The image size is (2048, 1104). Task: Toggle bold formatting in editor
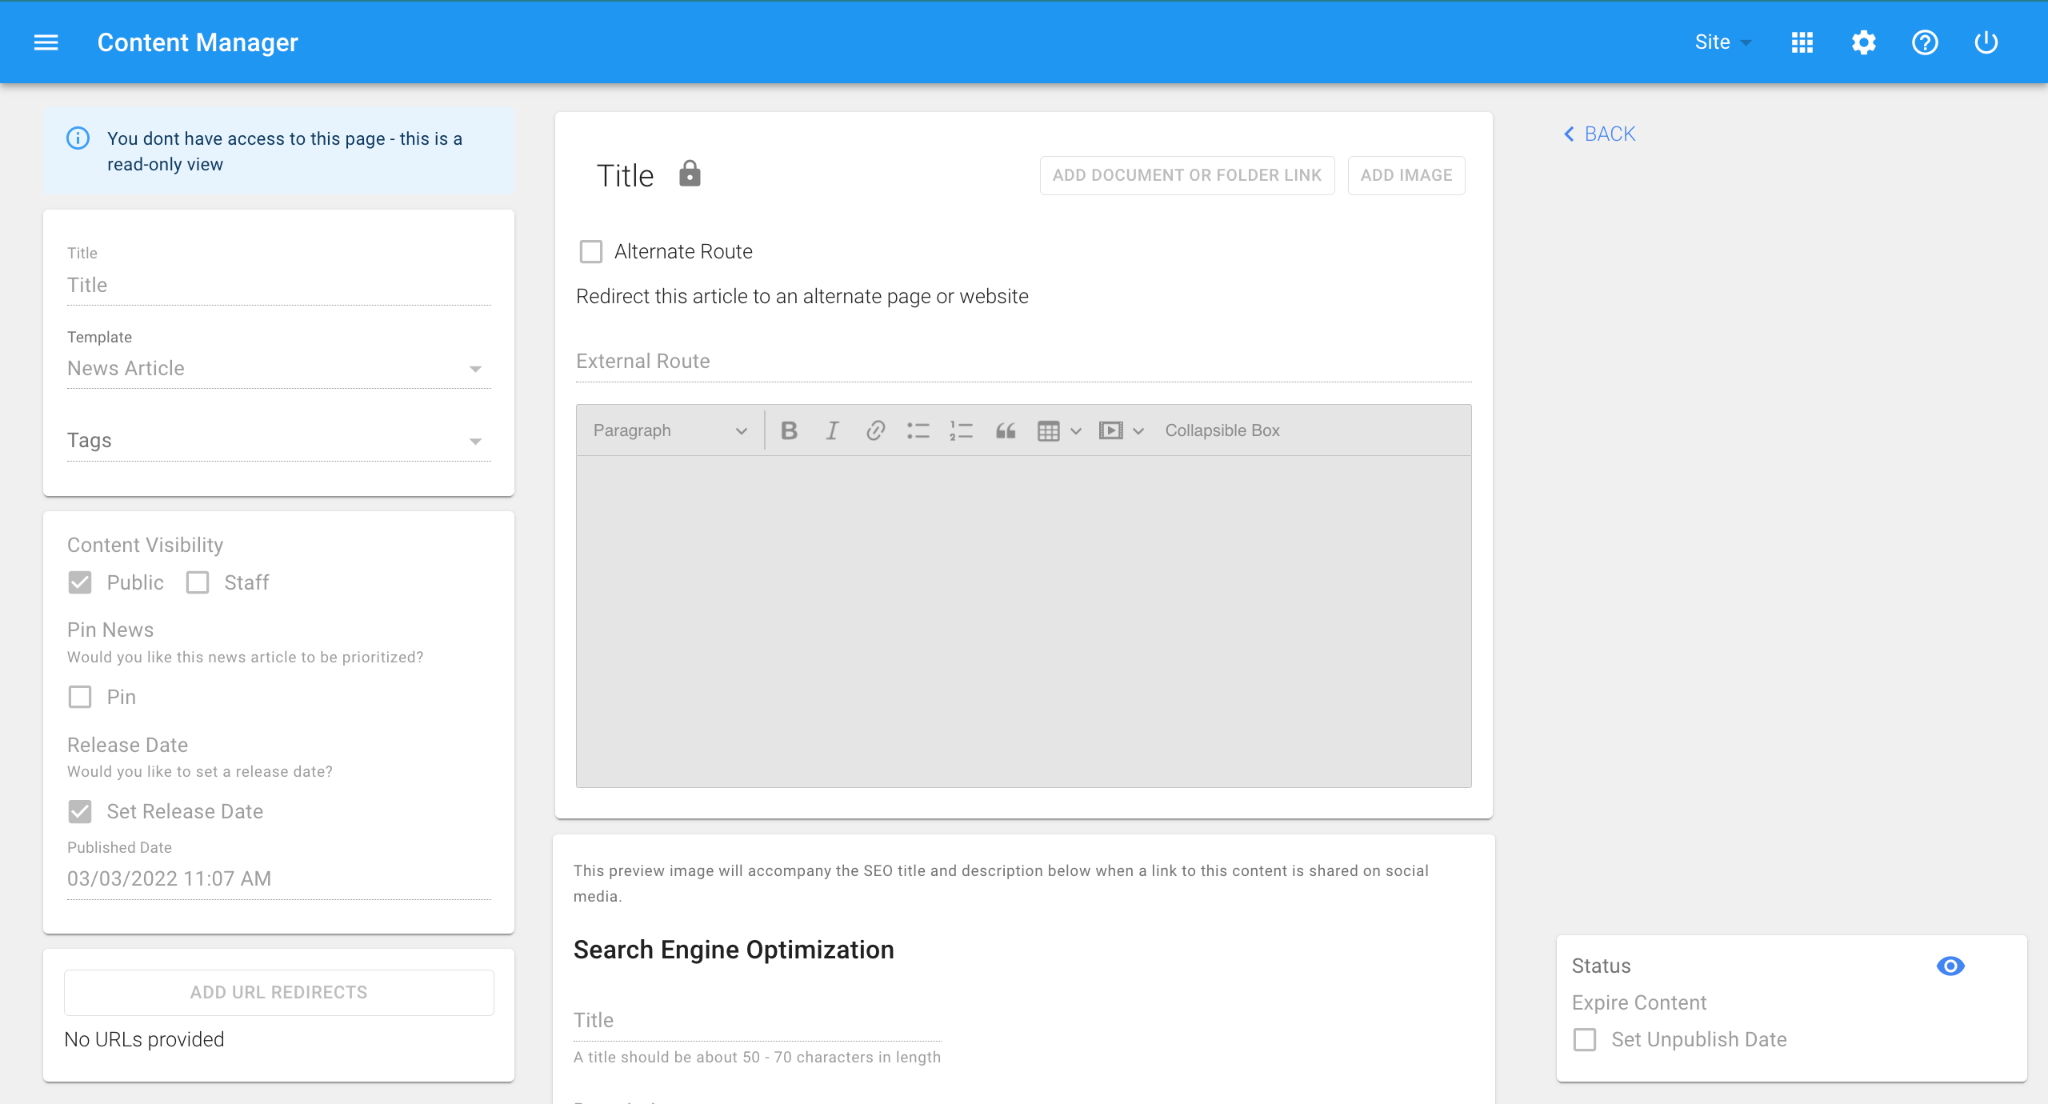coord(789,430)
